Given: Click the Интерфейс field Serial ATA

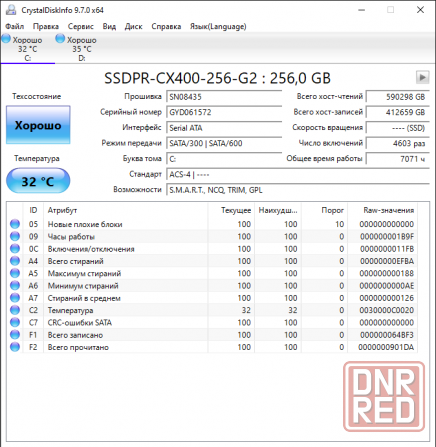Looking at the screenshot, I should 224,128.
